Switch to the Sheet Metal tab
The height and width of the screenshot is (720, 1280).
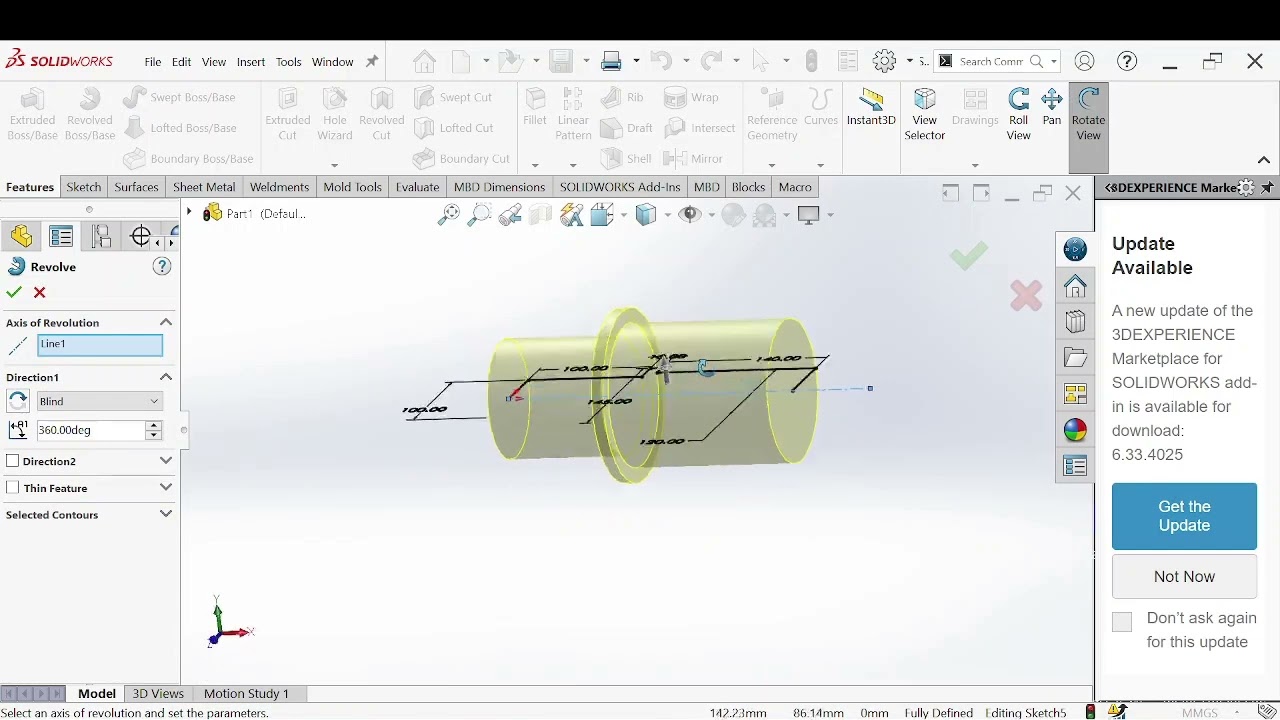(x=204, y=187)
